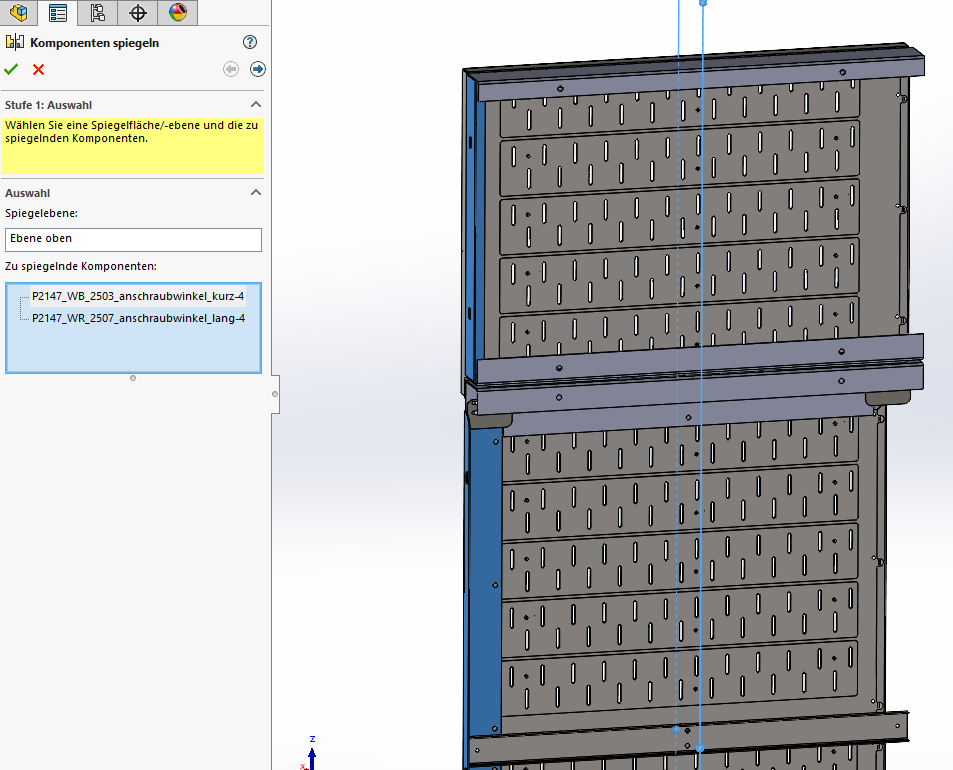The image size is (953, 770).
Task: Select the Spiegelebene field with Ebene oben
Action: 133,239
